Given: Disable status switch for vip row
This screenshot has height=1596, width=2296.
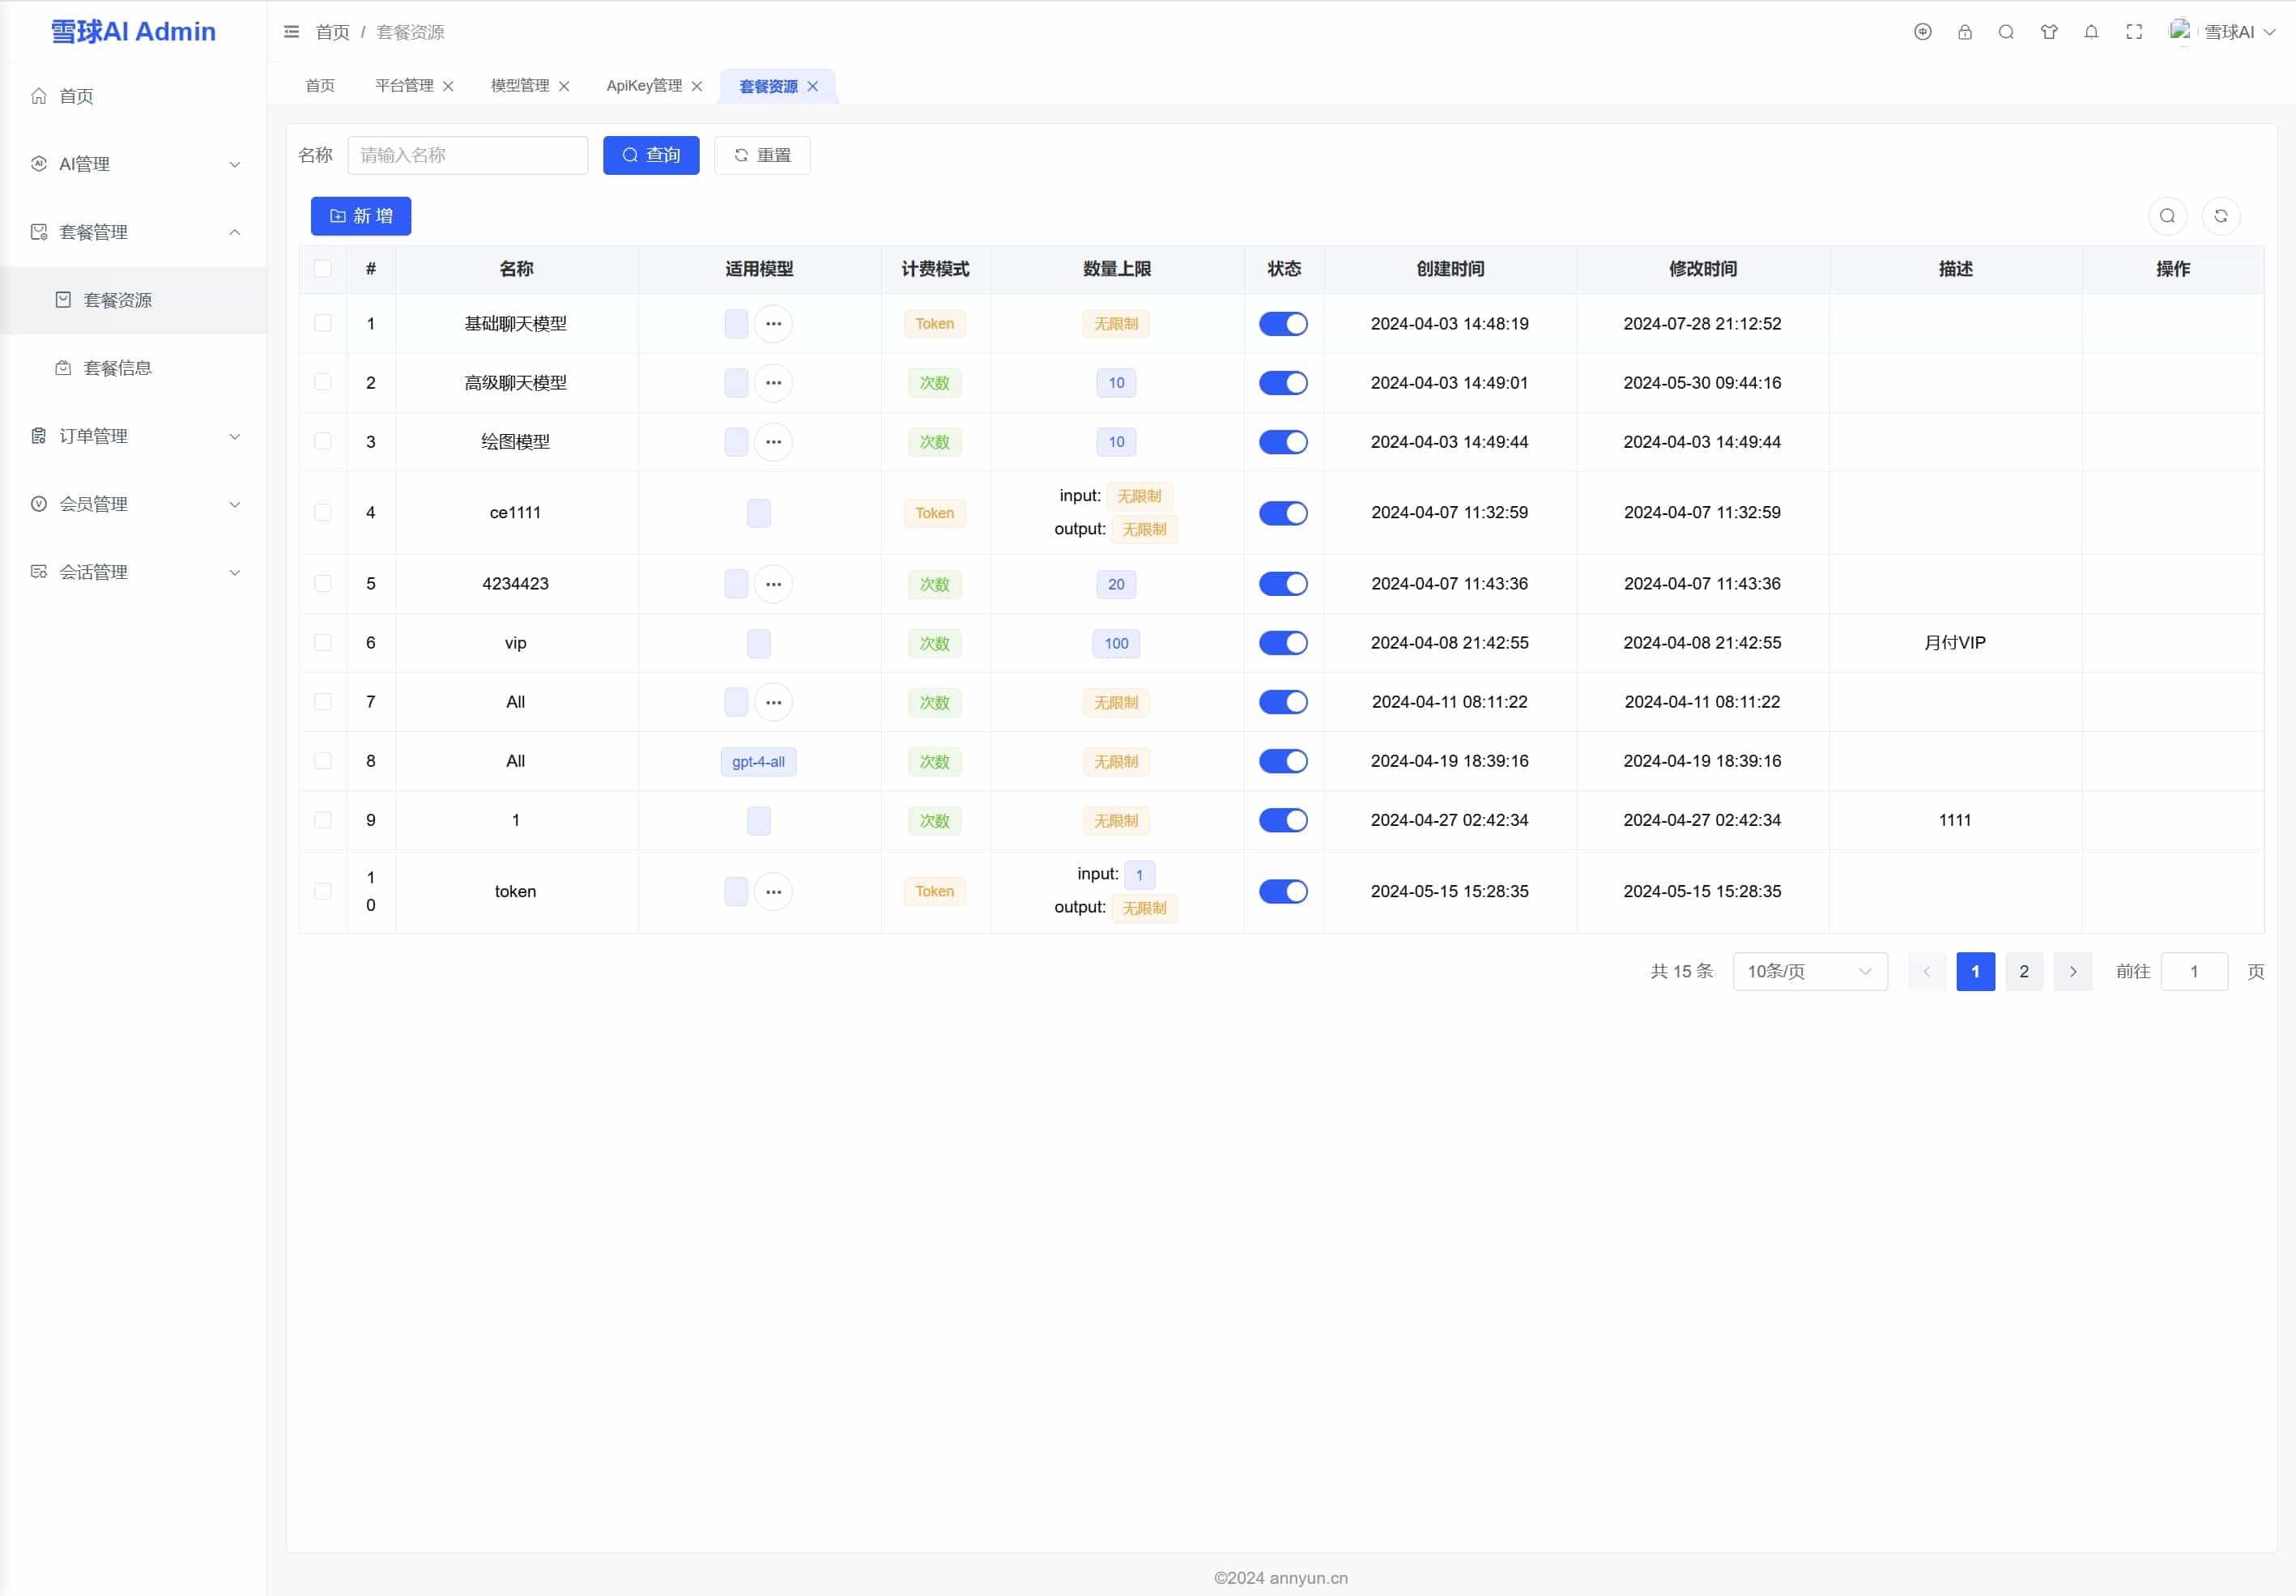Looking at the screenshot, I should click(1283, 643).
